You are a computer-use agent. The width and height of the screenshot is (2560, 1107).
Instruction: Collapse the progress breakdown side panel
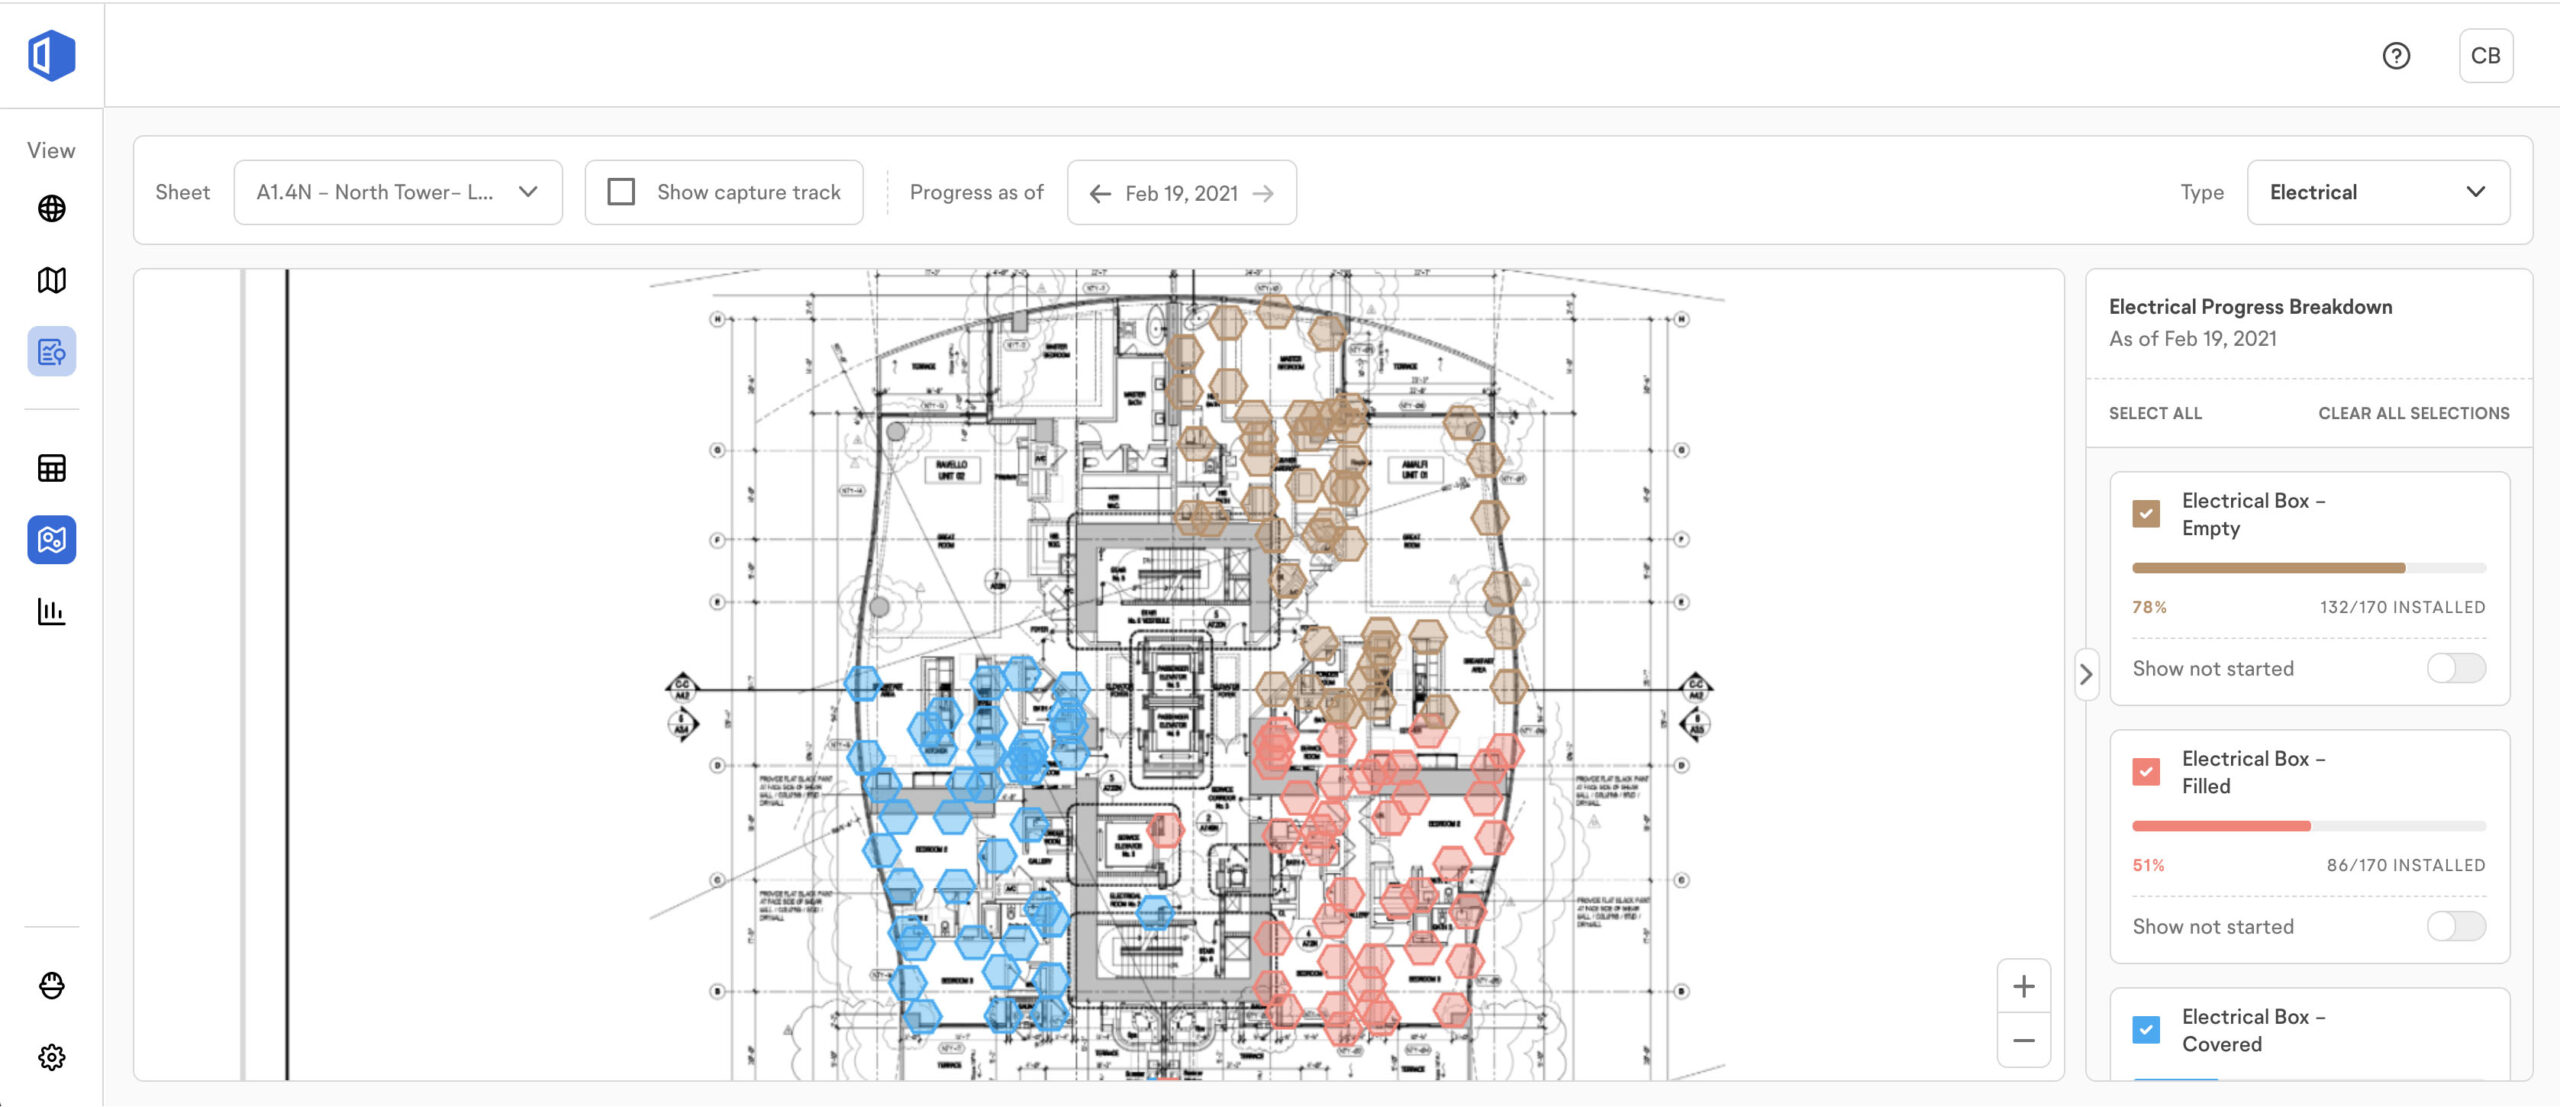[x=2086, y=674]
